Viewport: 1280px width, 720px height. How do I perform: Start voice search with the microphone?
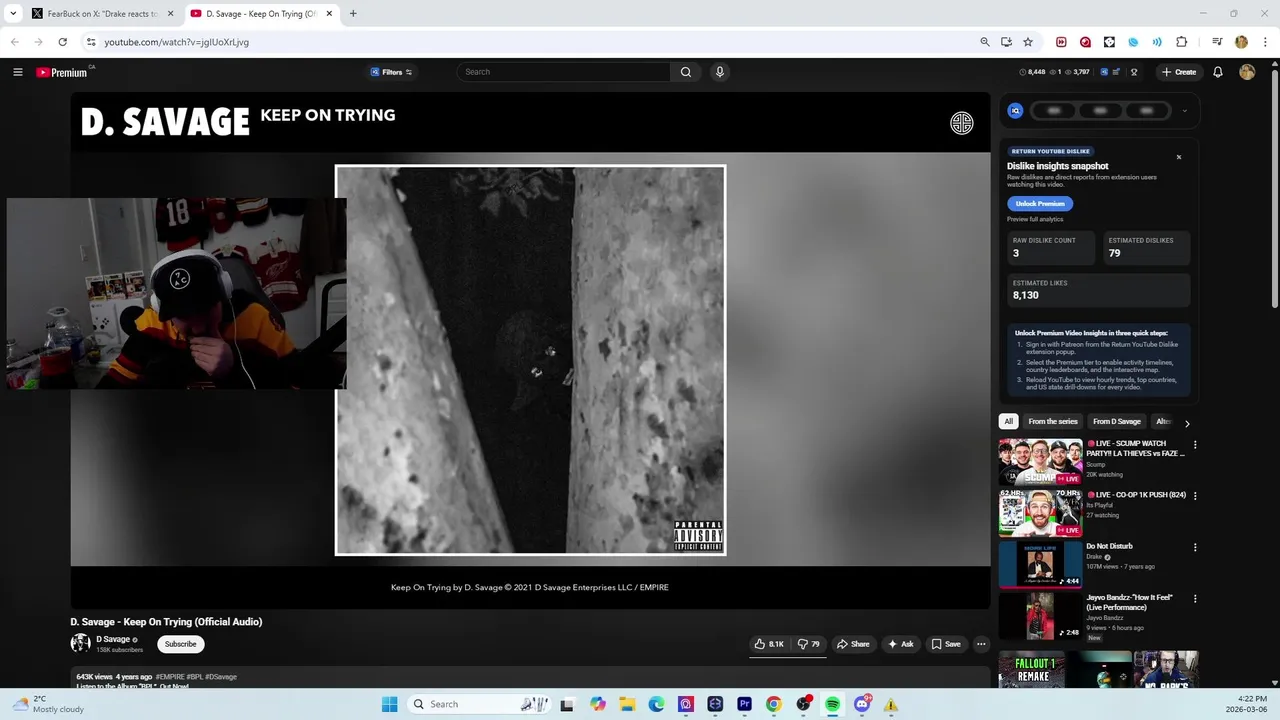click(x=719, y=72)
